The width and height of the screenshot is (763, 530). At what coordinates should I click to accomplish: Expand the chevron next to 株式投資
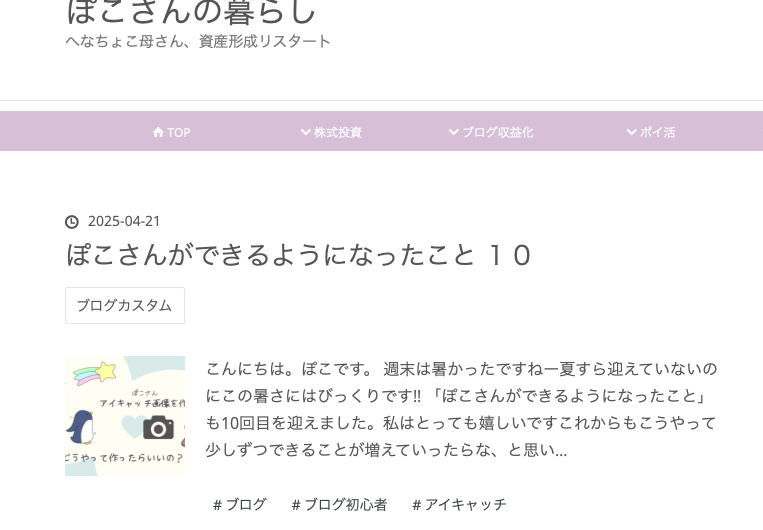tap(306, 132)
